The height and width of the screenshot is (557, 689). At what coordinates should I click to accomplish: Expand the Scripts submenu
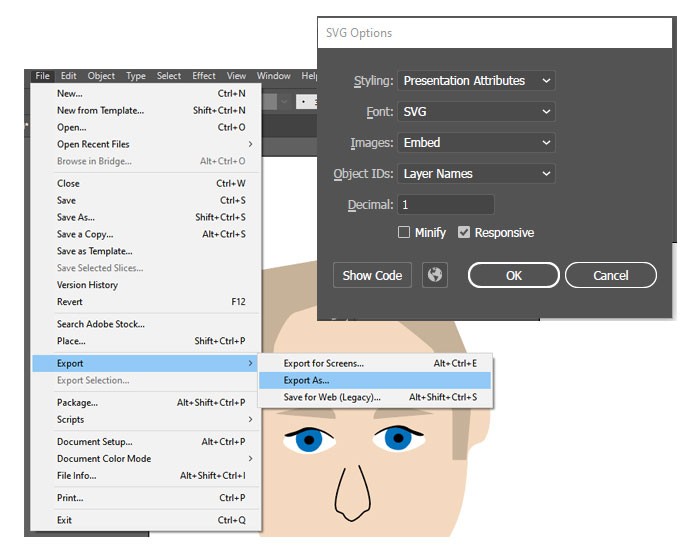[x=146, y=420]
